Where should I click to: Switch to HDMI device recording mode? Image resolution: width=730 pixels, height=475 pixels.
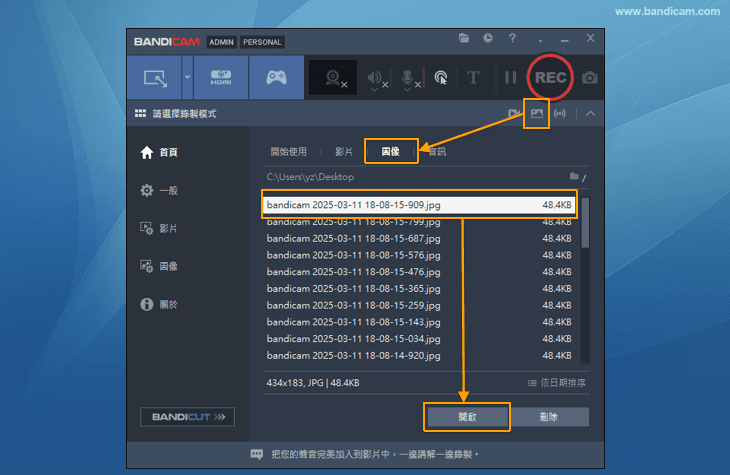(x=220, y=78)
